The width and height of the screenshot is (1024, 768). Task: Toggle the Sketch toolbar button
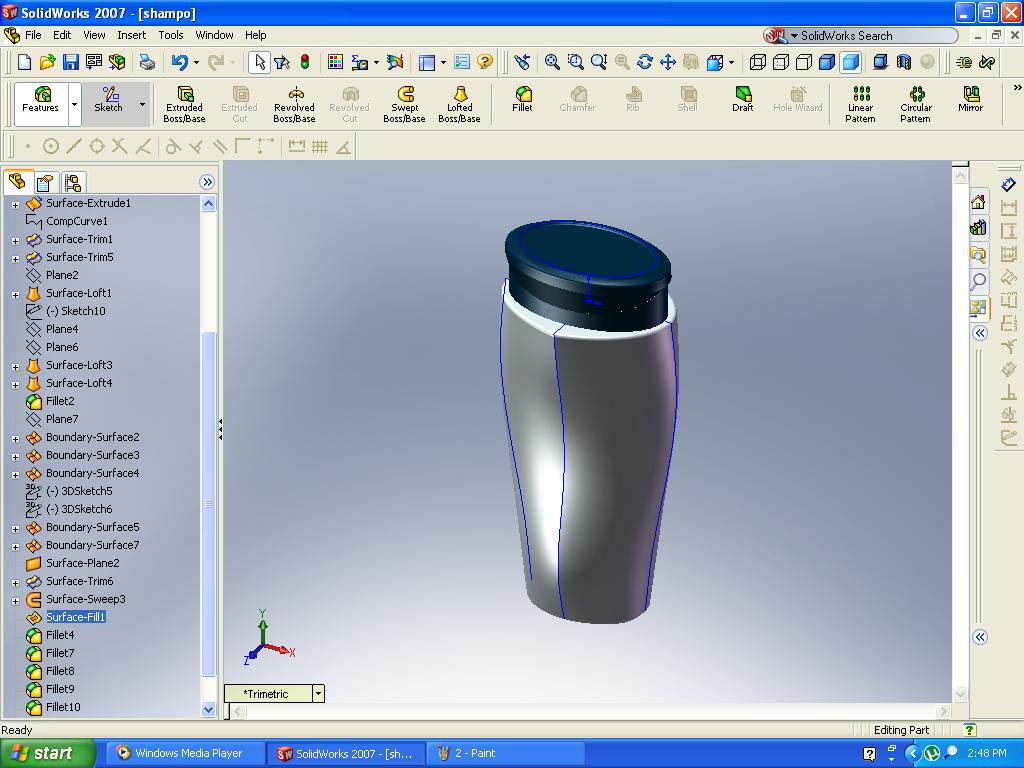point(108,100)
